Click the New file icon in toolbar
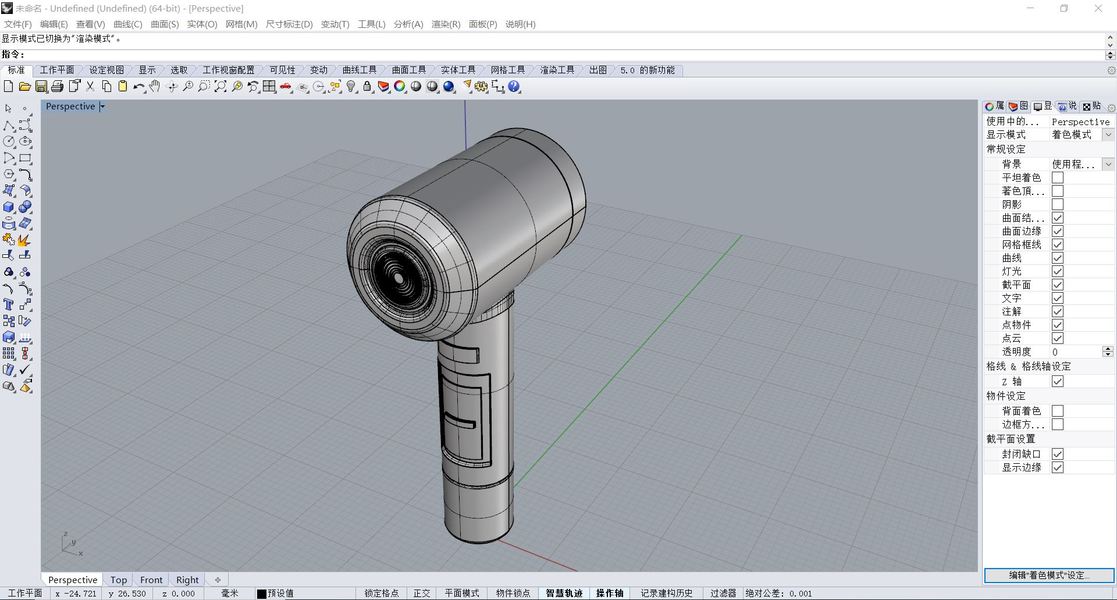1117x600 pixels. tap(9, 86)
